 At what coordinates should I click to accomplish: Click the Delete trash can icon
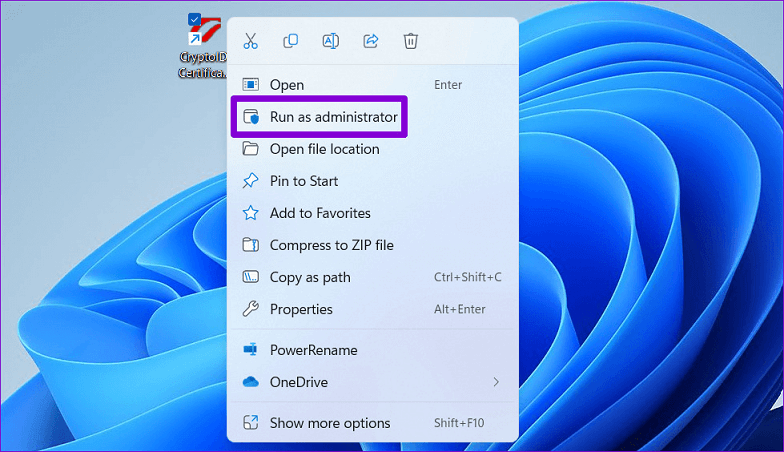(x=410, y=41)
